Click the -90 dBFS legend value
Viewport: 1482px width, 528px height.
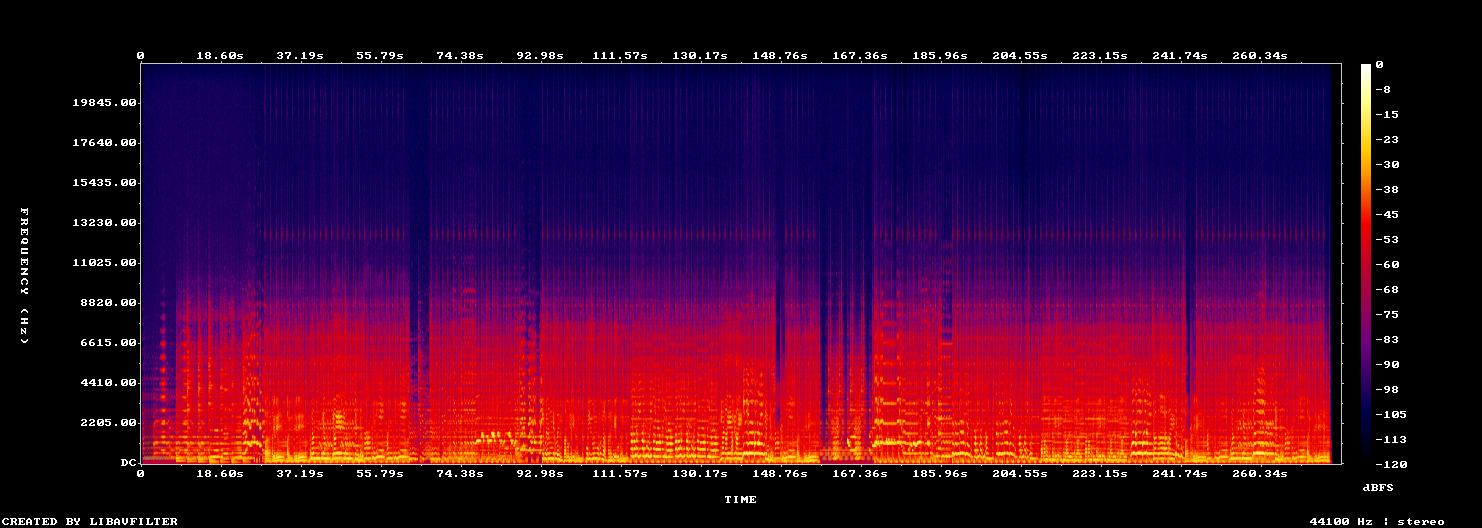(1386, 364)
